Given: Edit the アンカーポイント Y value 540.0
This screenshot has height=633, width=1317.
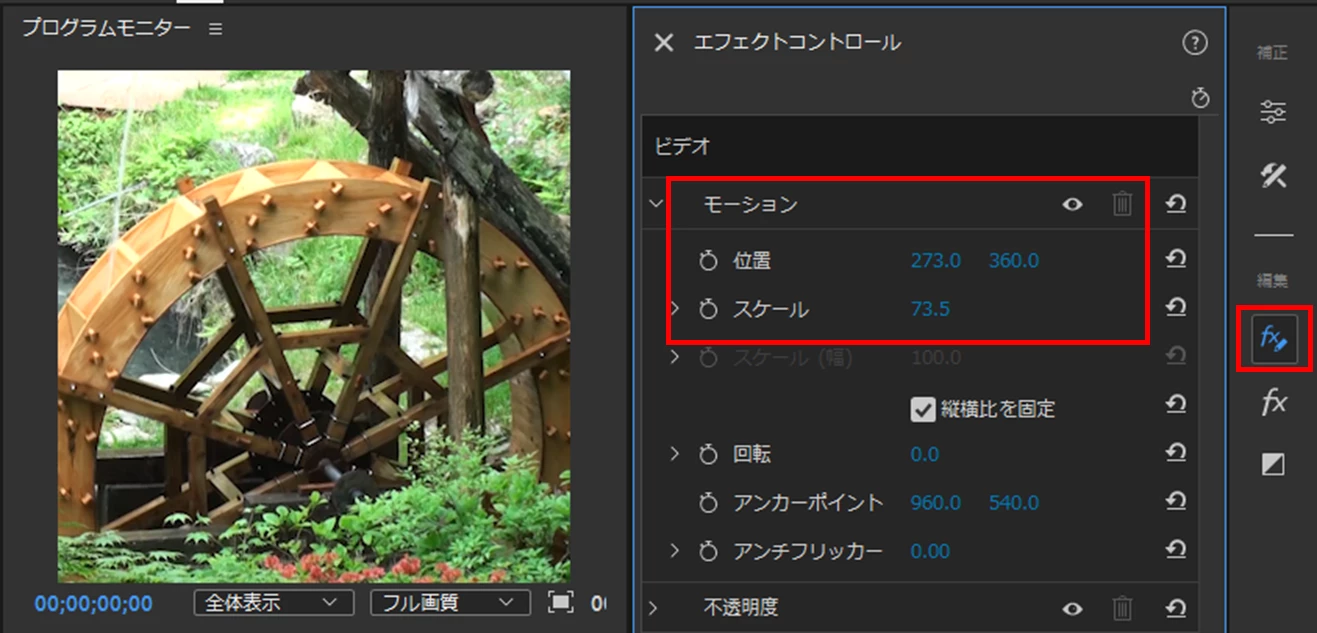Looking at the screenshot, I should click(1014, 503).
